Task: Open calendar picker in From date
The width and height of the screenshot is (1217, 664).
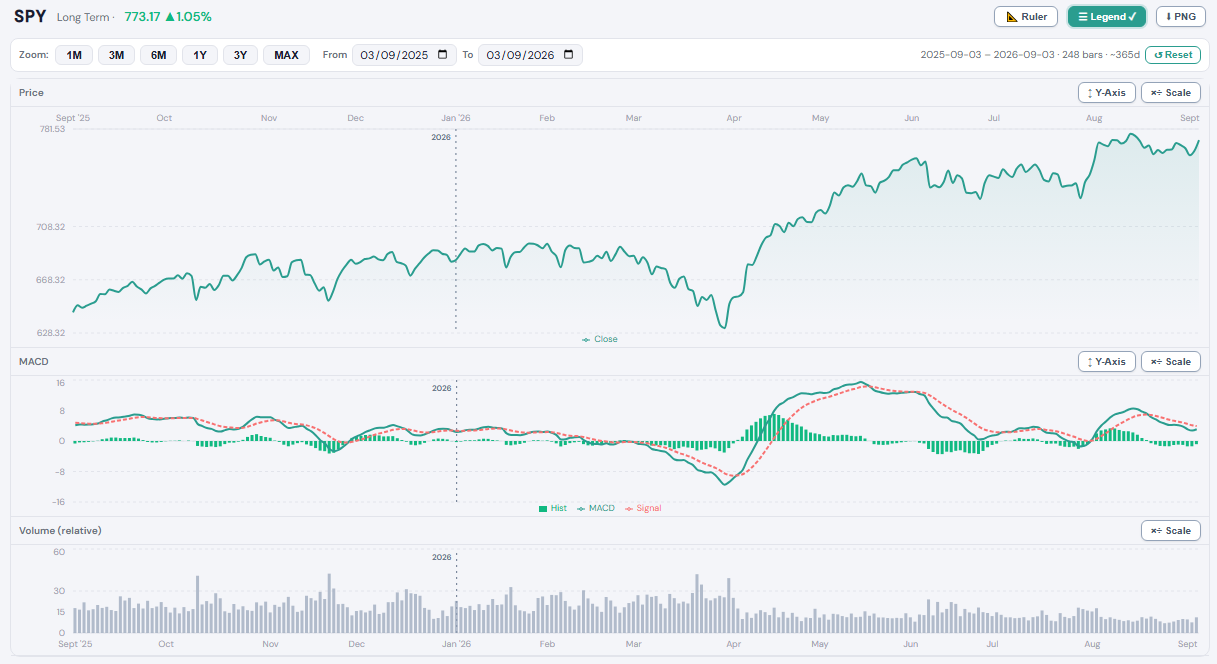Action: pos(443,55)
